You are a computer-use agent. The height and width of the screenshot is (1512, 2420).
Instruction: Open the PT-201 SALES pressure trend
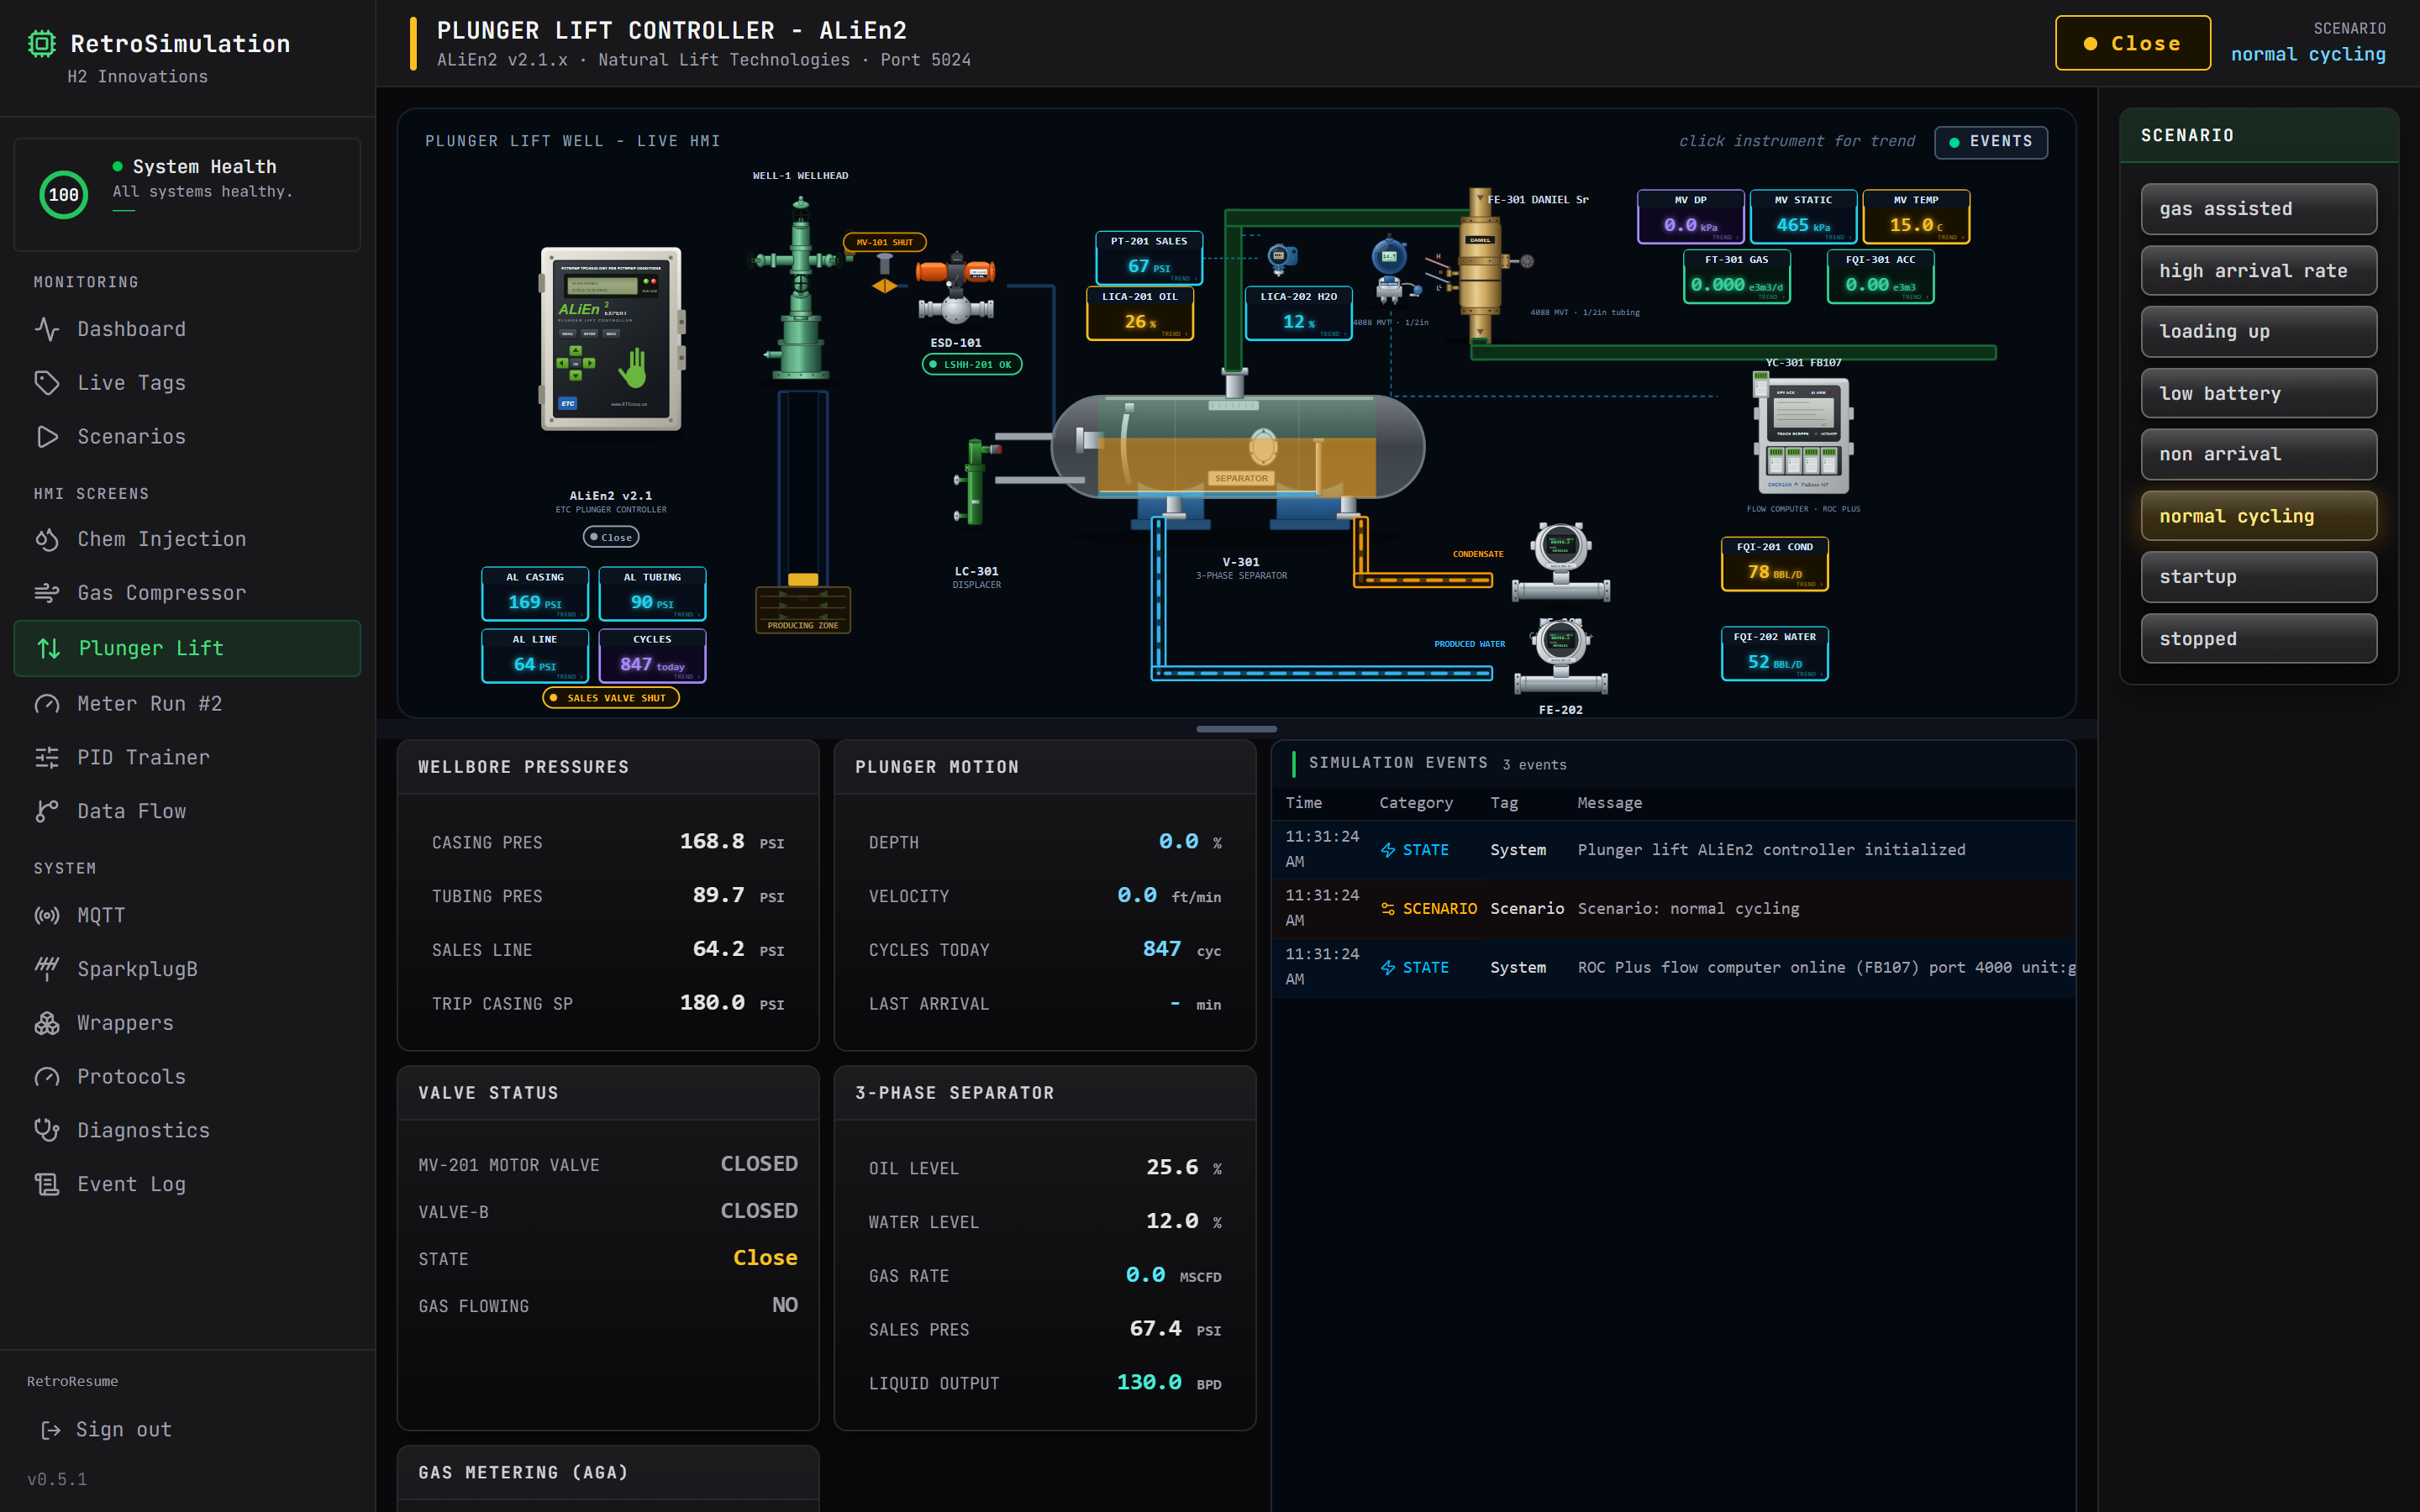(1149, 258)
